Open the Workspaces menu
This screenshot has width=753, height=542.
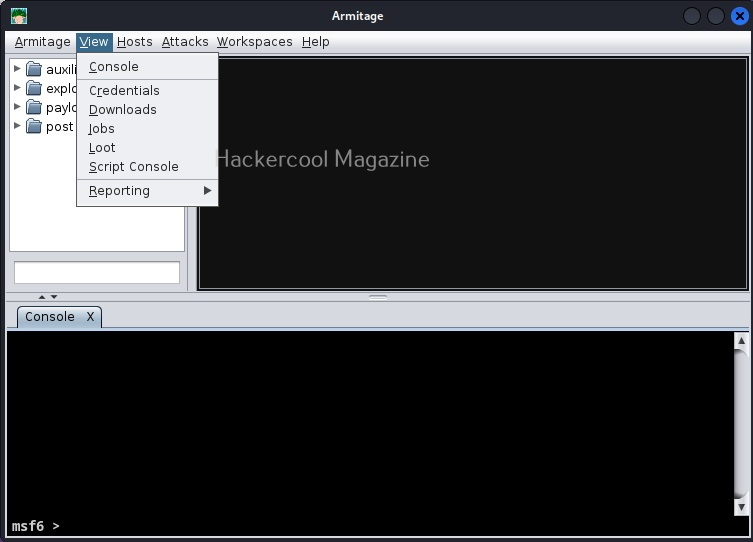[255, 42]
